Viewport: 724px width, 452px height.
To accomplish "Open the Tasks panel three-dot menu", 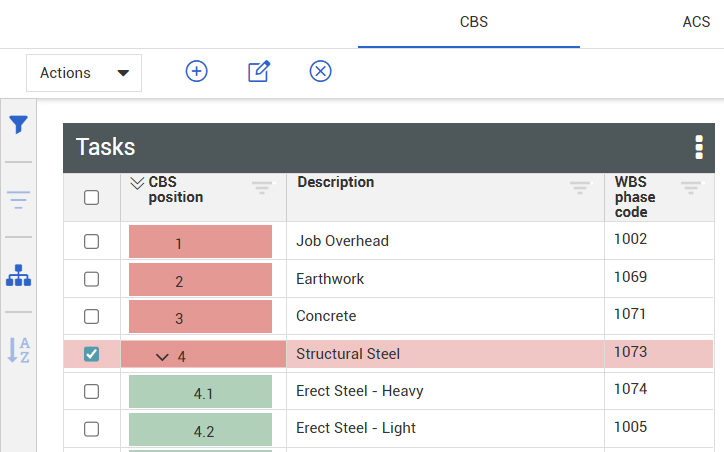I will 699,148.
